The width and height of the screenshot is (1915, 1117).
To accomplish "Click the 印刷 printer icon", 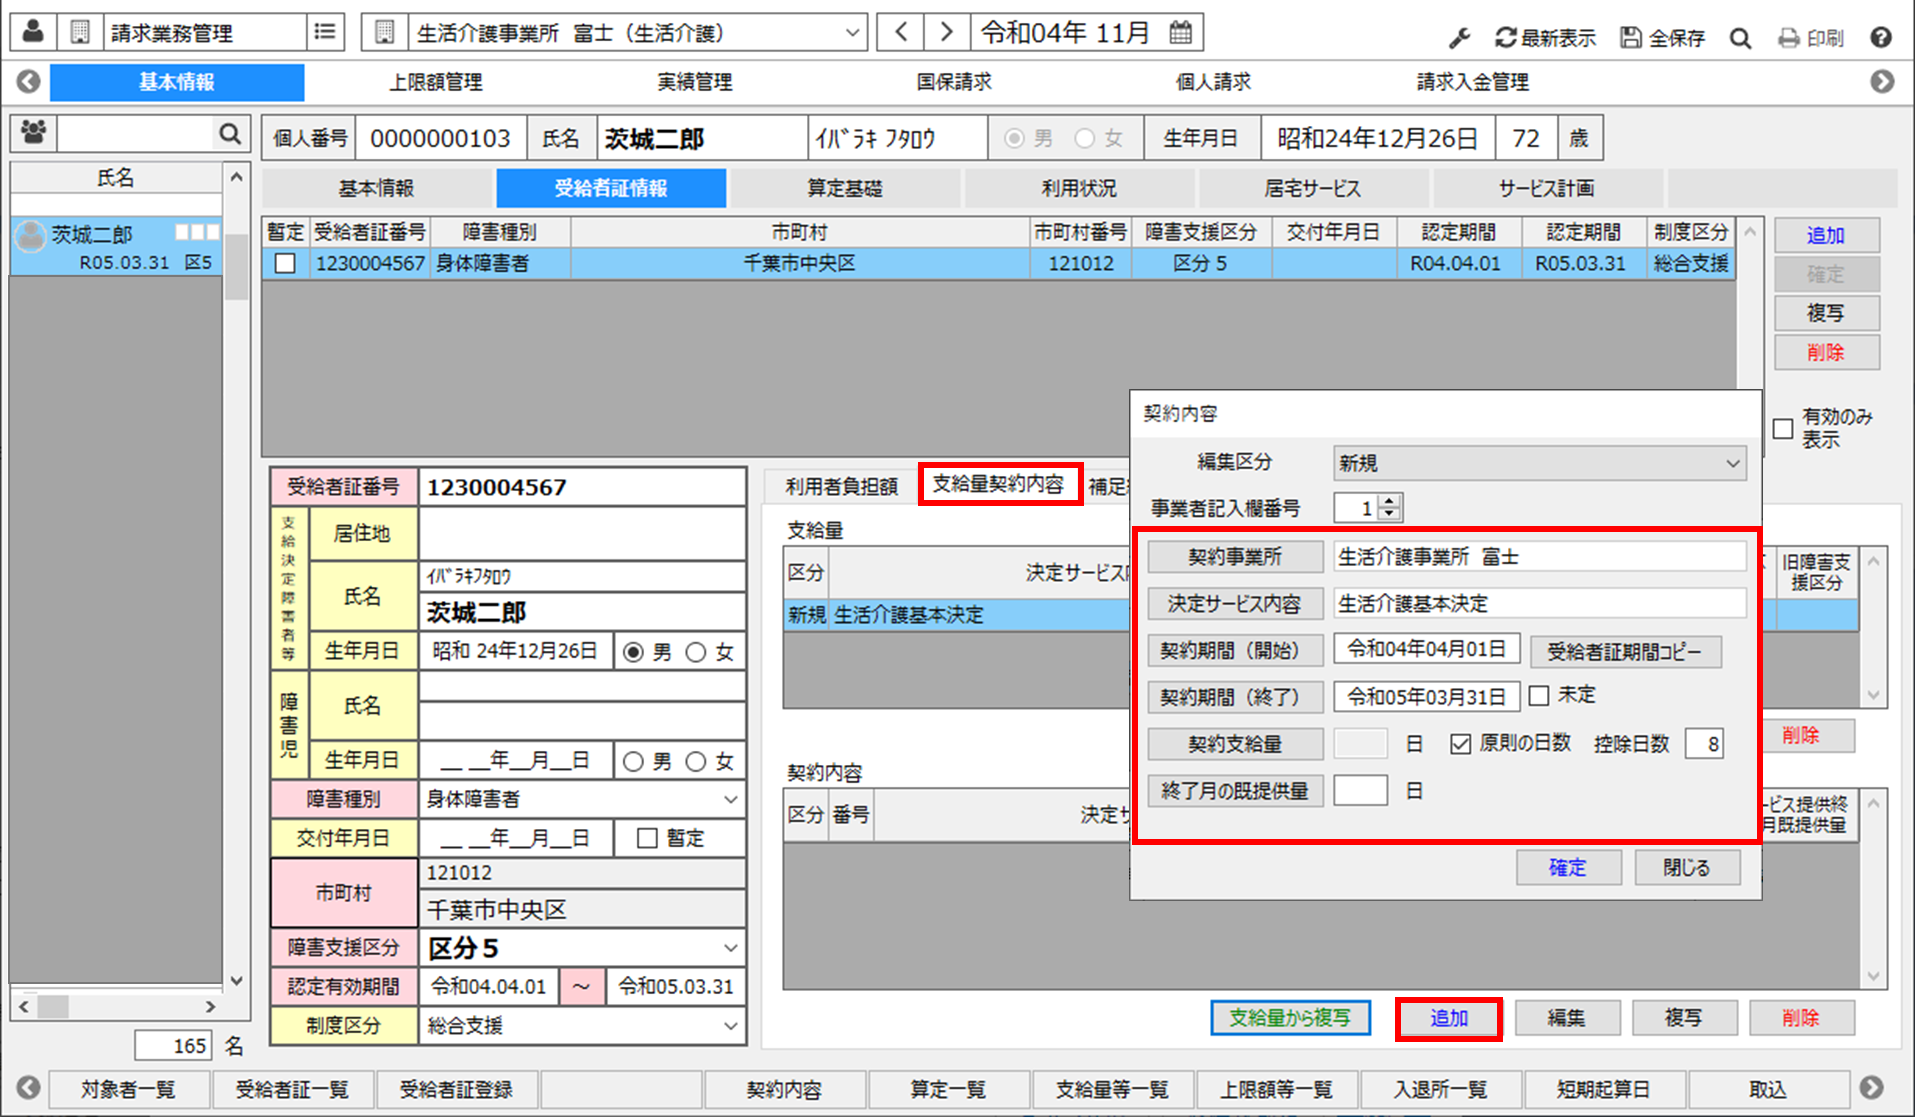I will pyautogui.click(x=1789, y=38).
